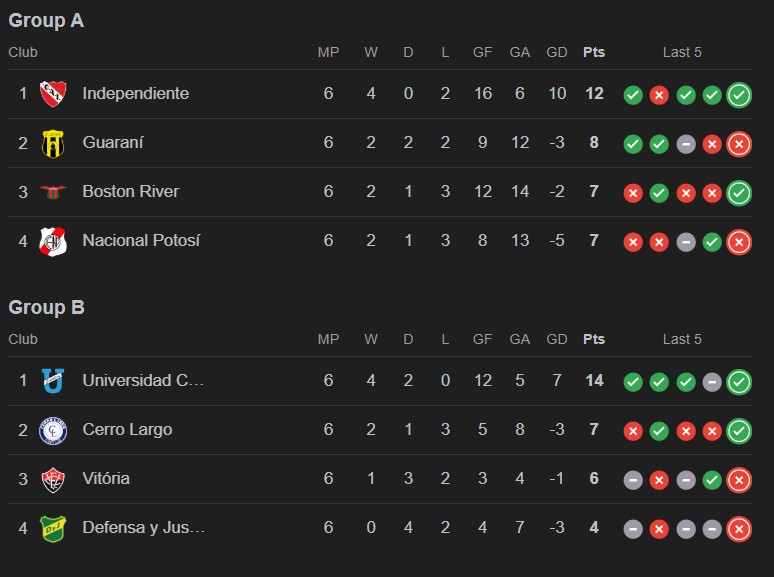The width and height of the screenshot is (774, 577).
Task: Click the Group A heading
Action: point(46,20)
